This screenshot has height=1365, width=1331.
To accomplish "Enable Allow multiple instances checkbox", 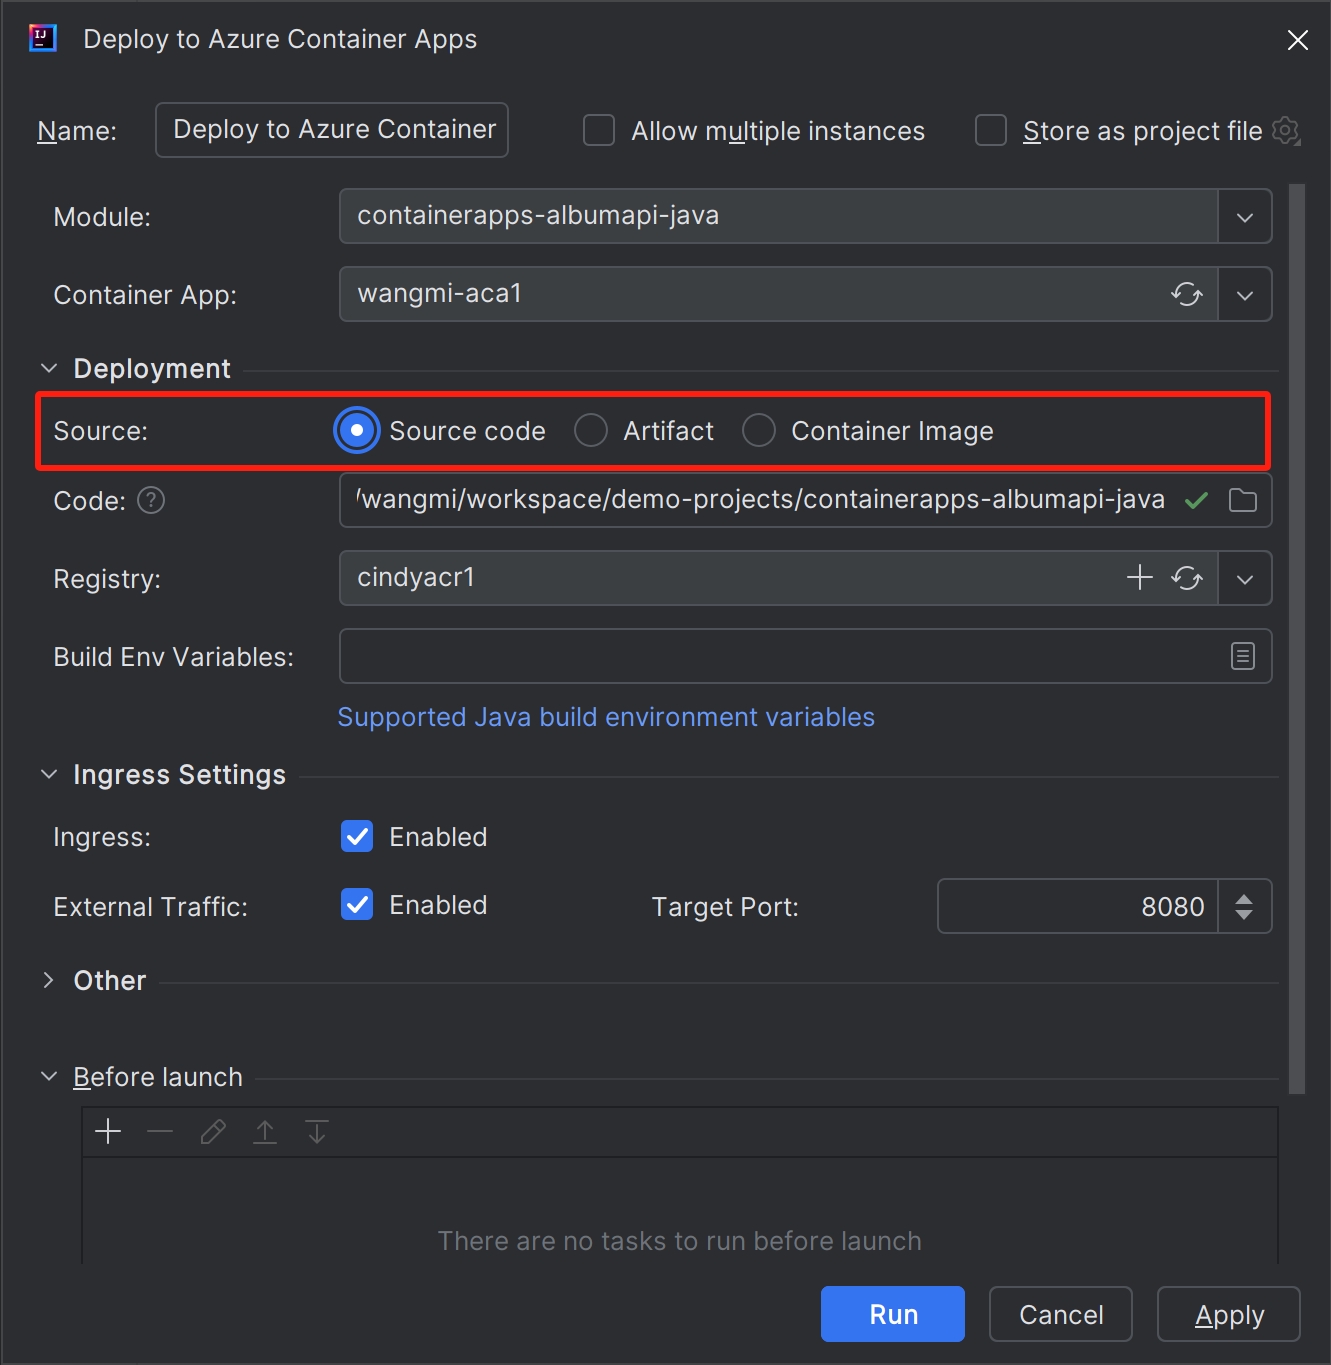I will pyautogui.click(x=599, y=131).
